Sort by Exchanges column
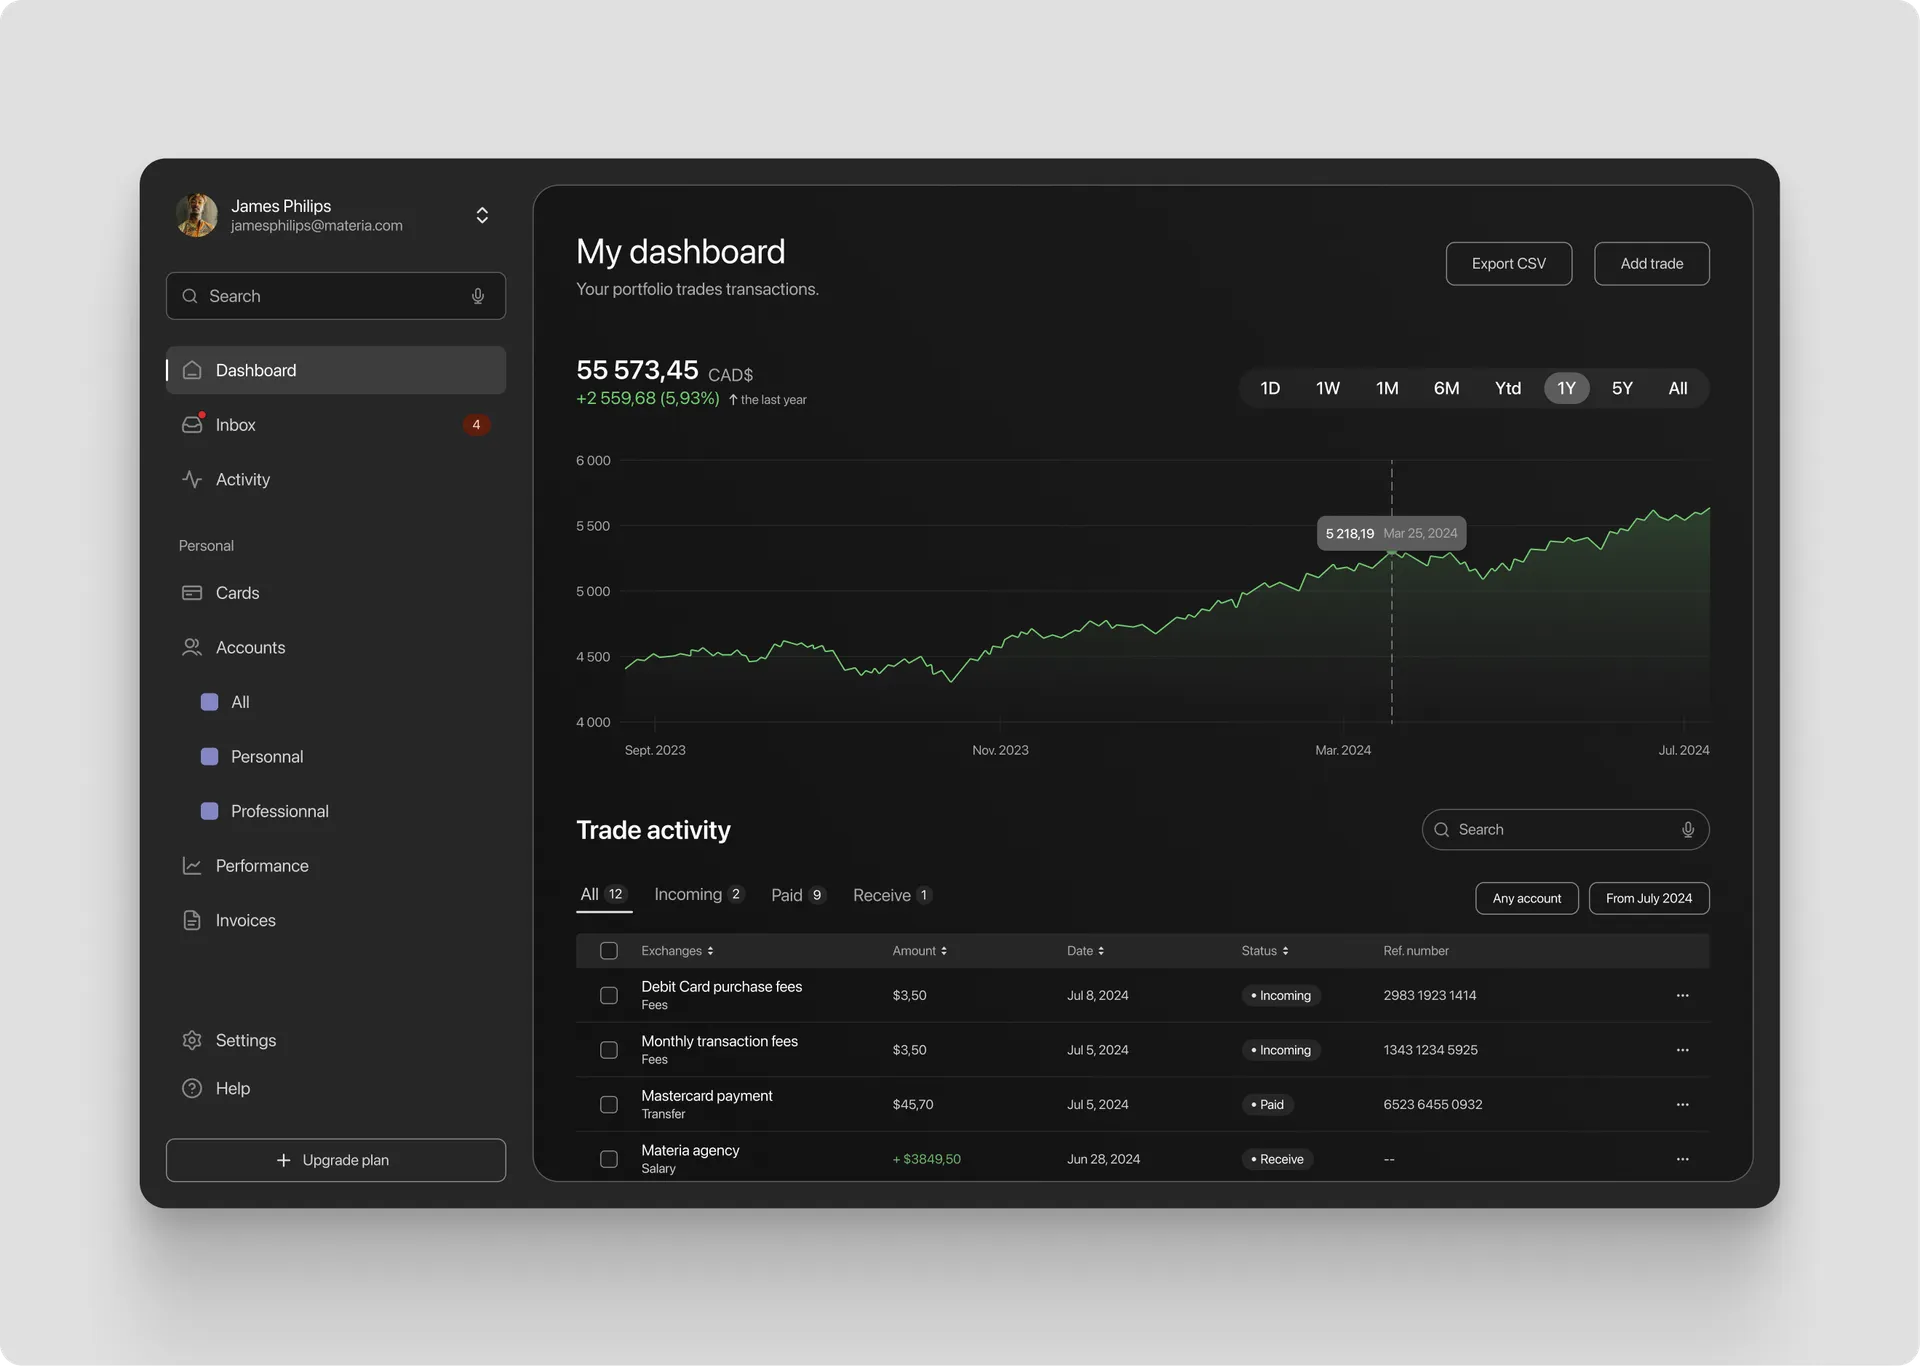Screen dimensions: 1920x1366 coord(677,951)
